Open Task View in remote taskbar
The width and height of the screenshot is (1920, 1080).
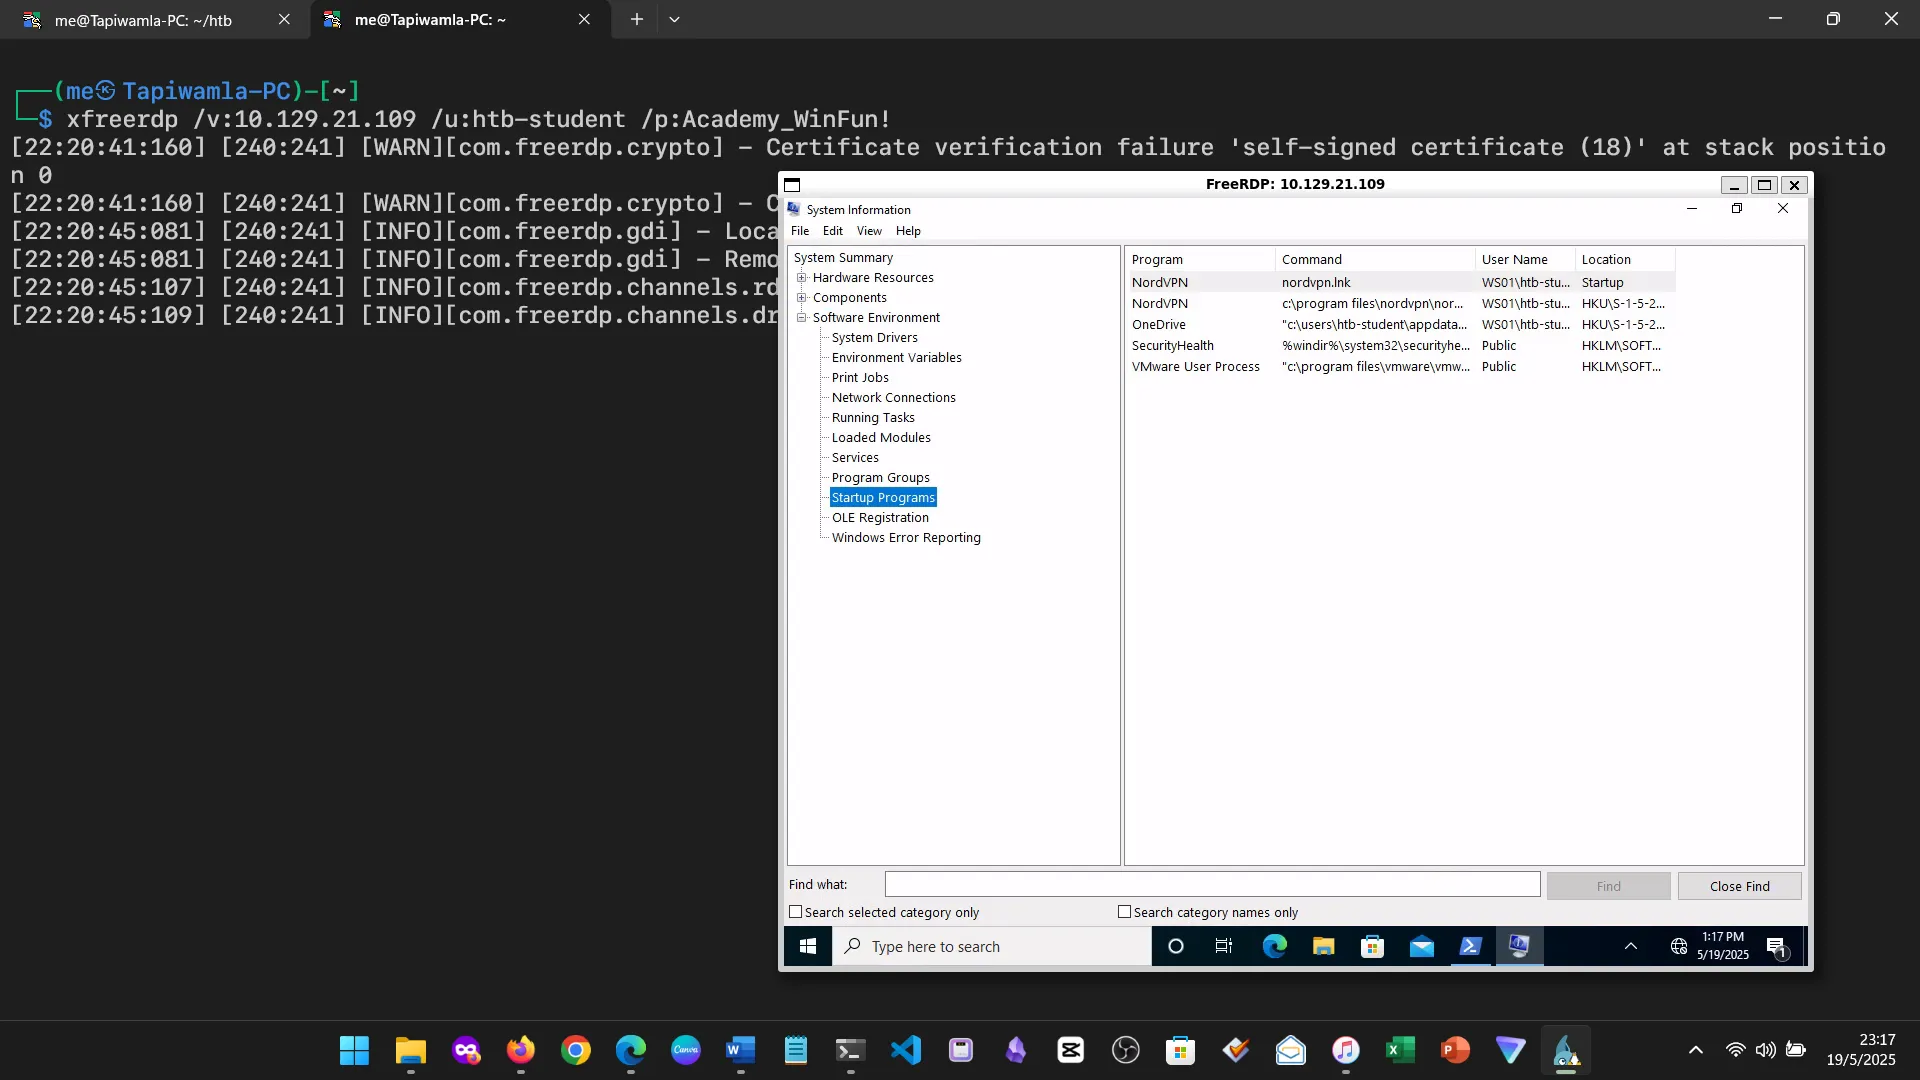pyautogui.click(x=1224, y=946)
